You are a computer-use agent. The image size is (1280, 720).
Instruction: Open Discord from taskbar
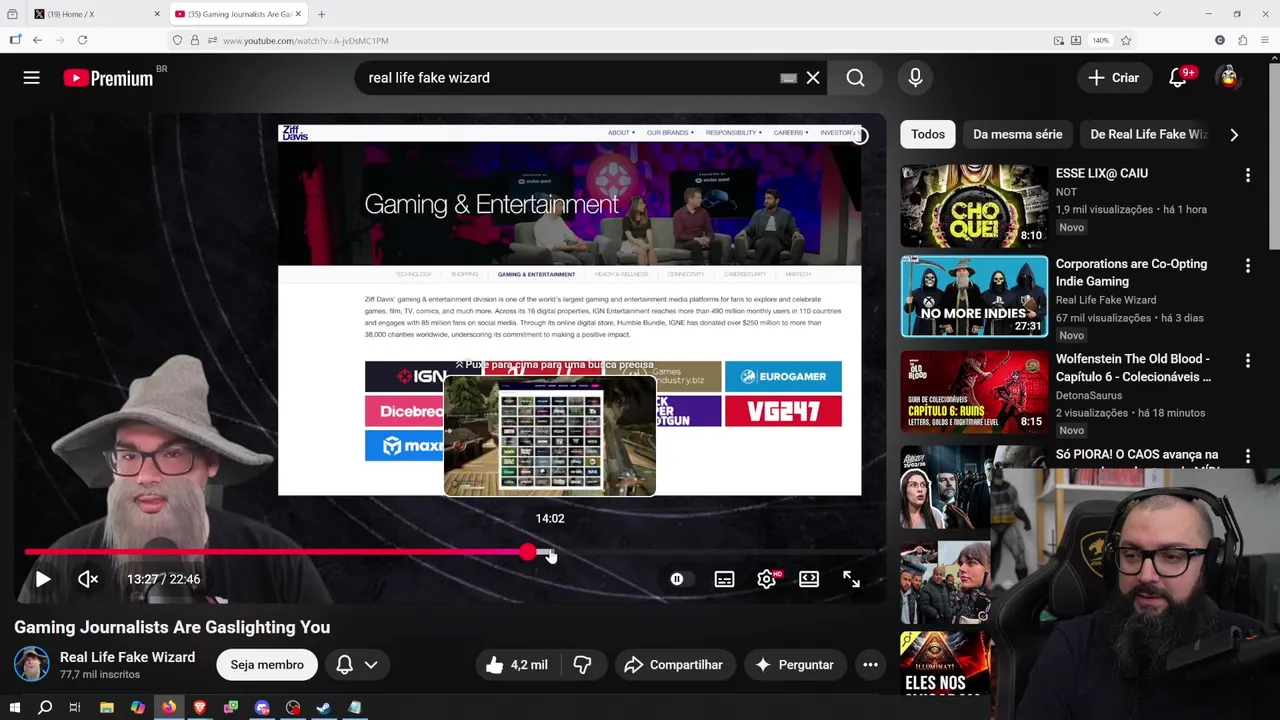(262, 708)
